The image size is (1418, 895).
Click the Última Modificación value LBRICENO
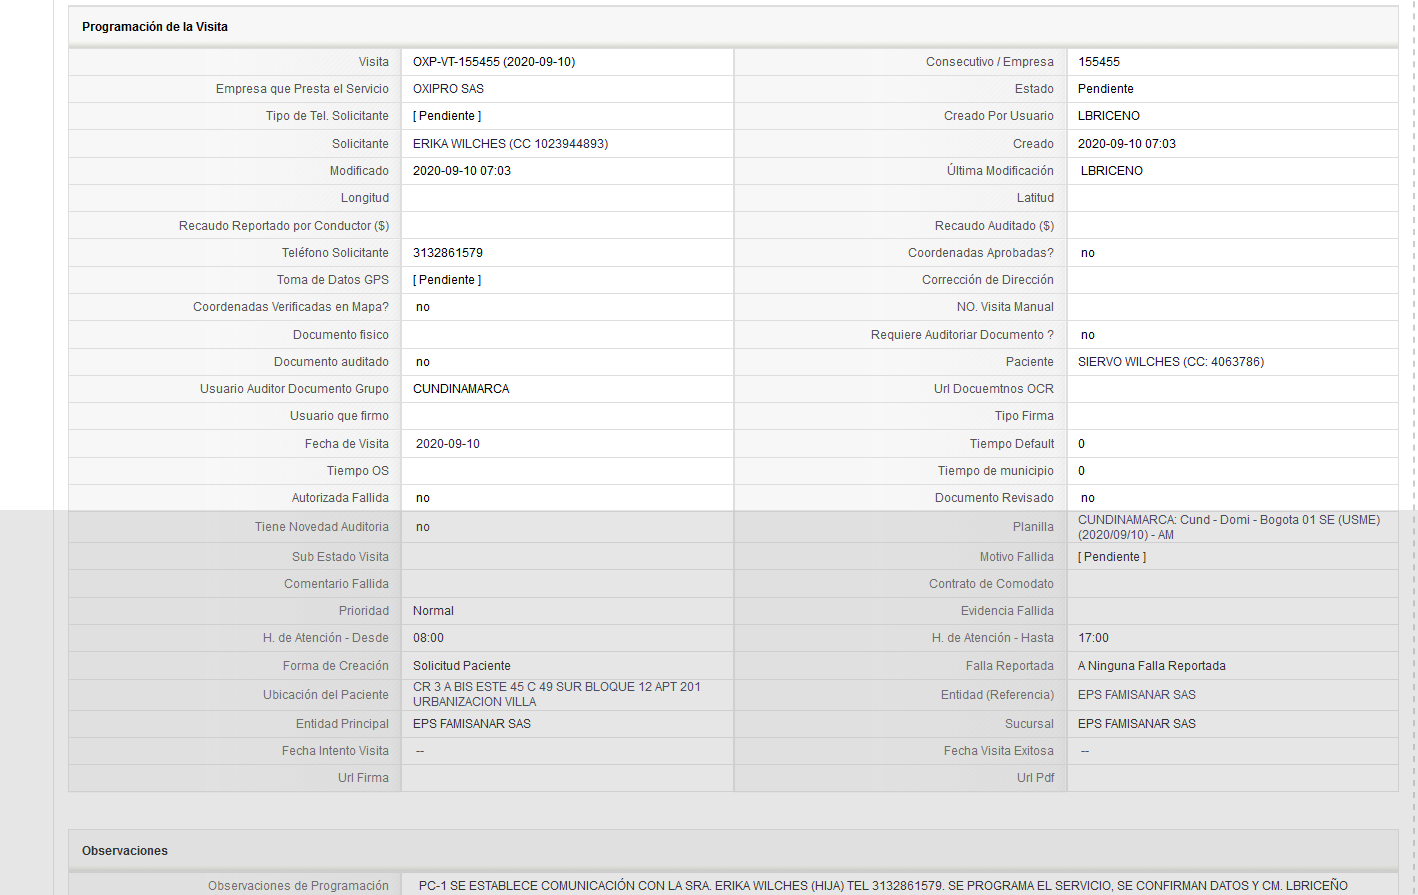point(1112,171)
